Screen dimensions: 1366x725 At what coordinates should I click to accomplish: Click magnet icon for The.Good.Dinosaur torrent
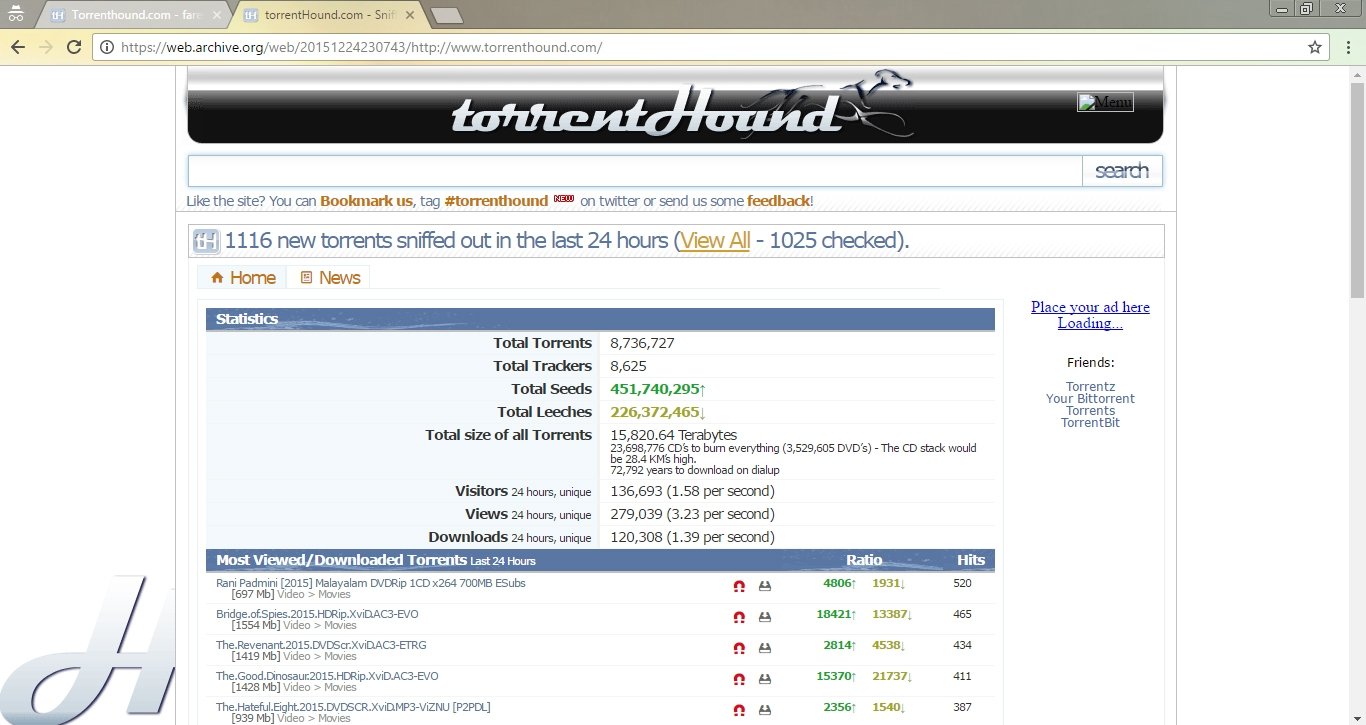click(739, 679)
